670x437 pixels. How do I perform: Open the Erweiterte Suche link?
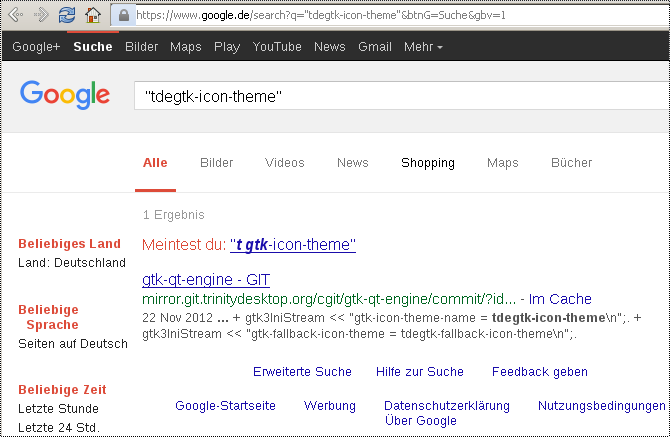tap(302, 372)
